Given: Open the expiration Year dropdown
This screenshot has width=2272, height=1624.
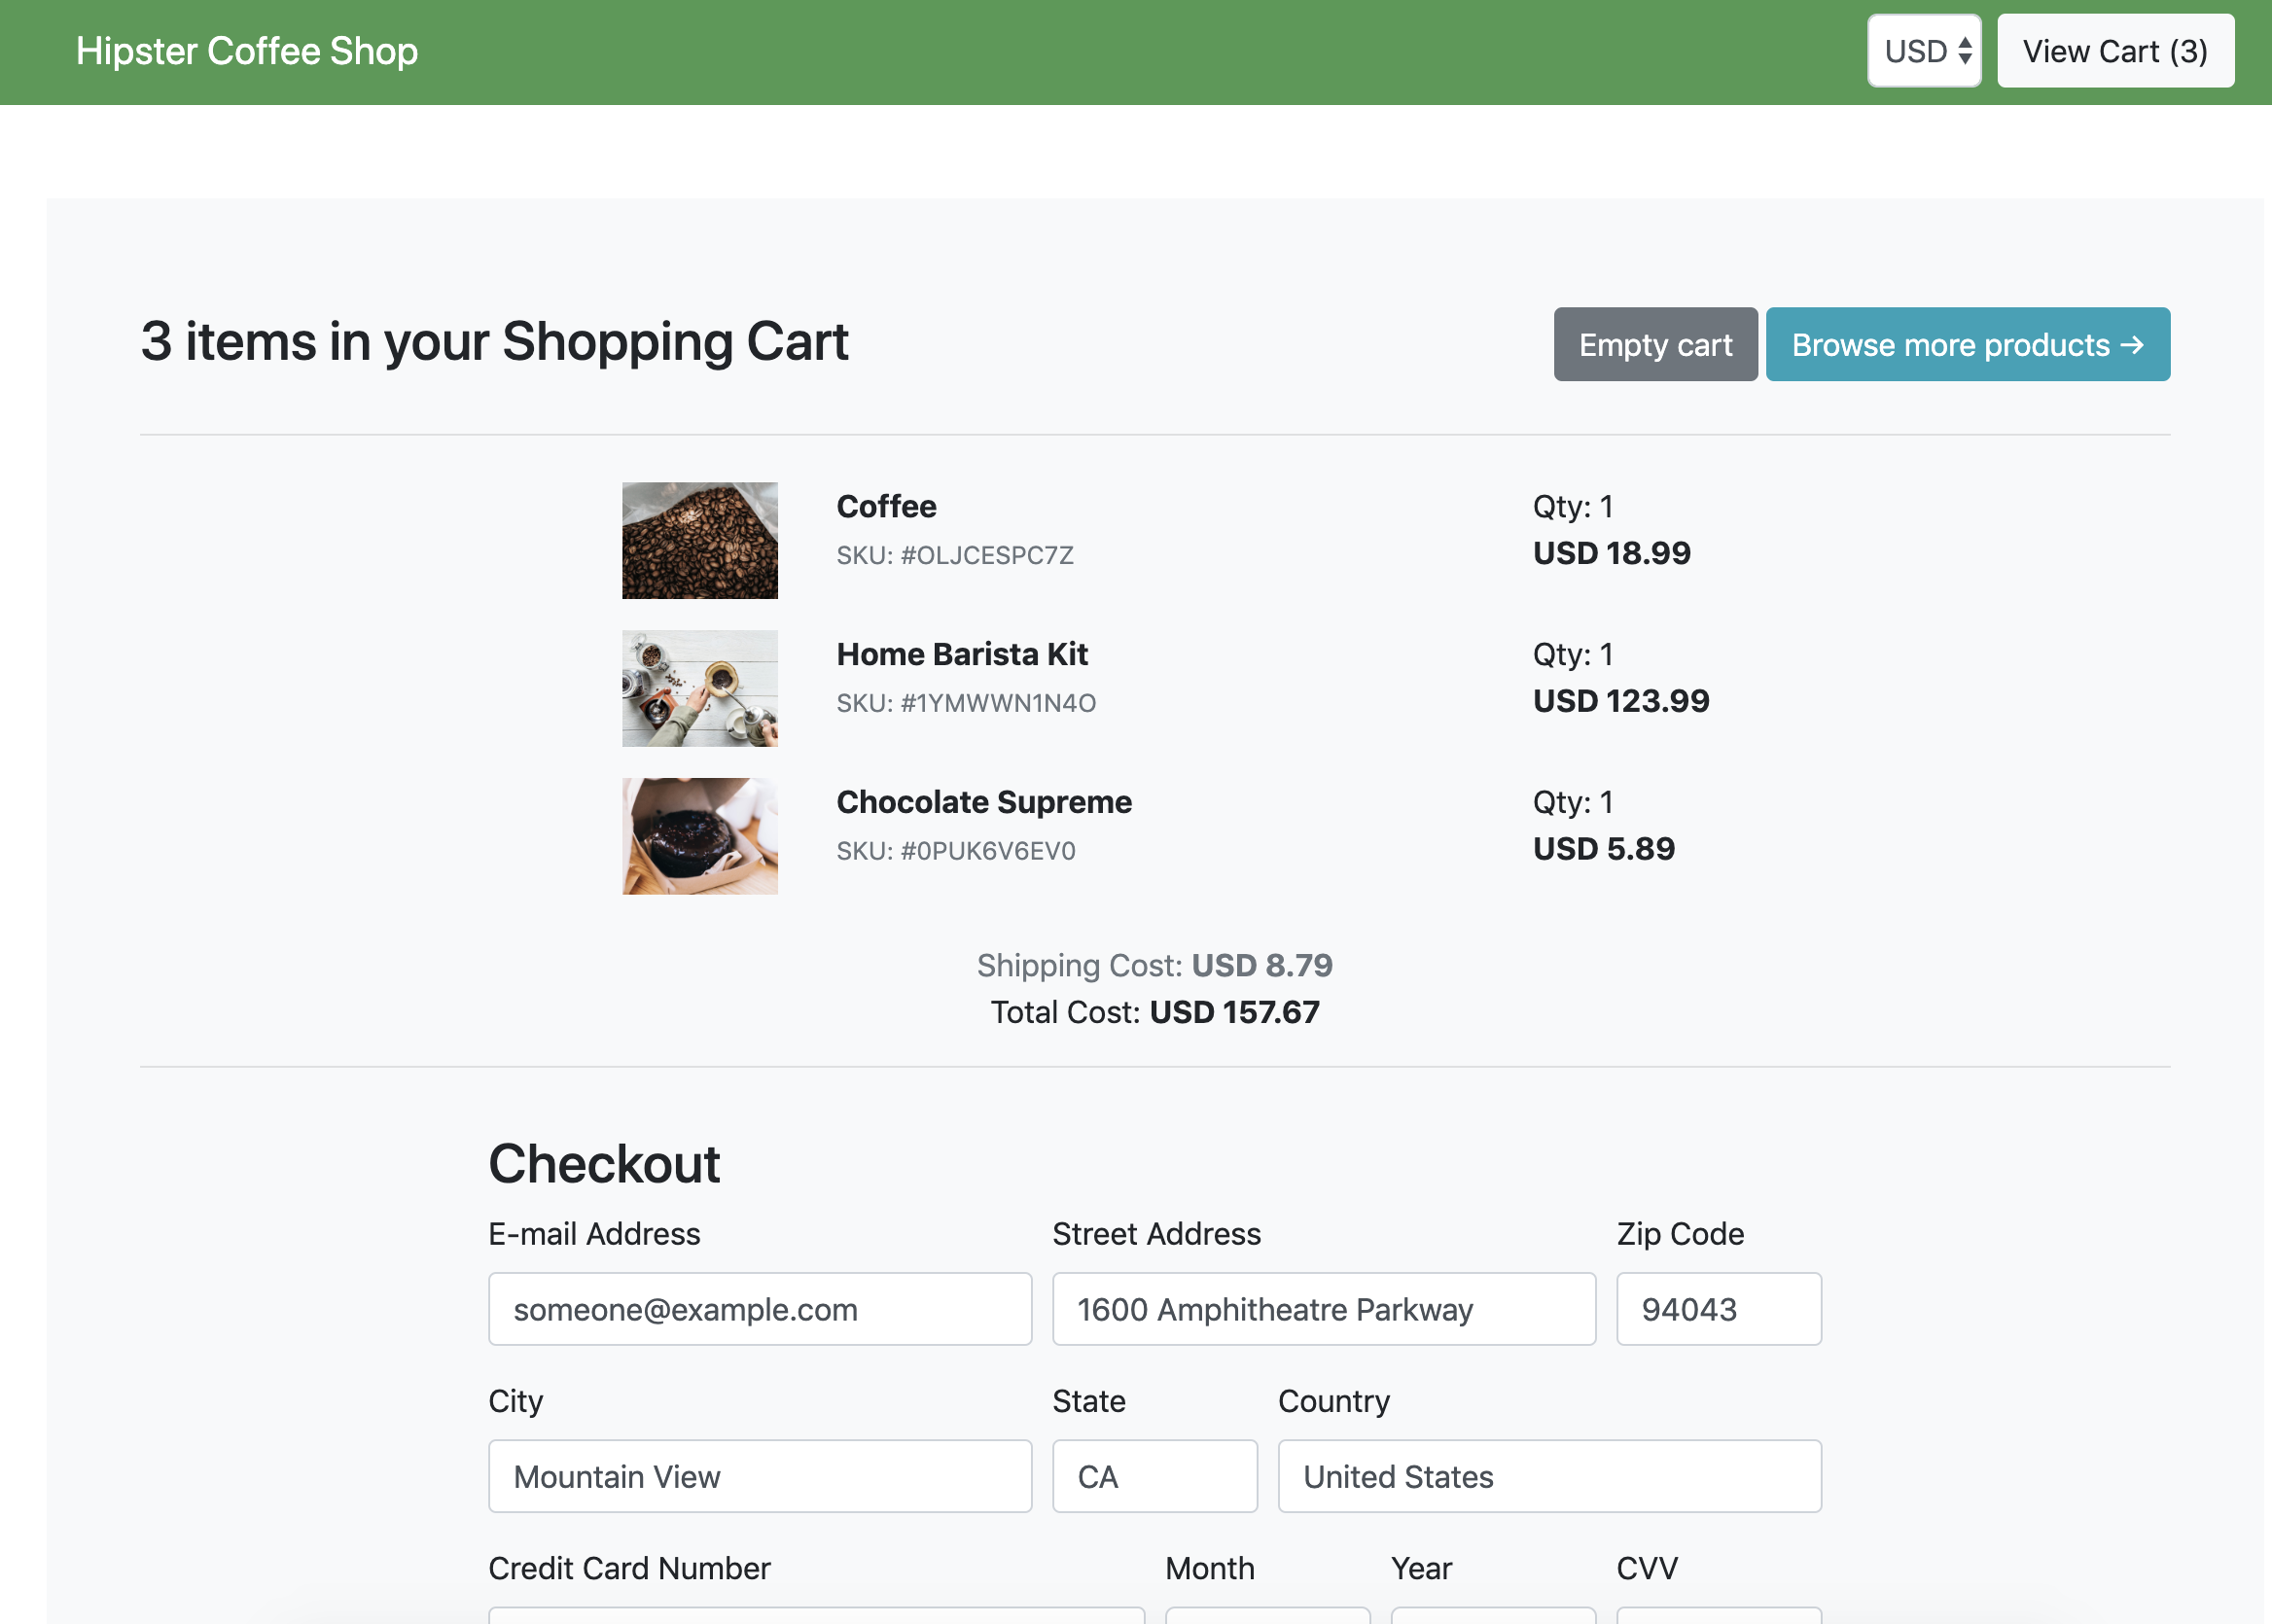Looking at the screenshot, I should tap(1493, 1614).
